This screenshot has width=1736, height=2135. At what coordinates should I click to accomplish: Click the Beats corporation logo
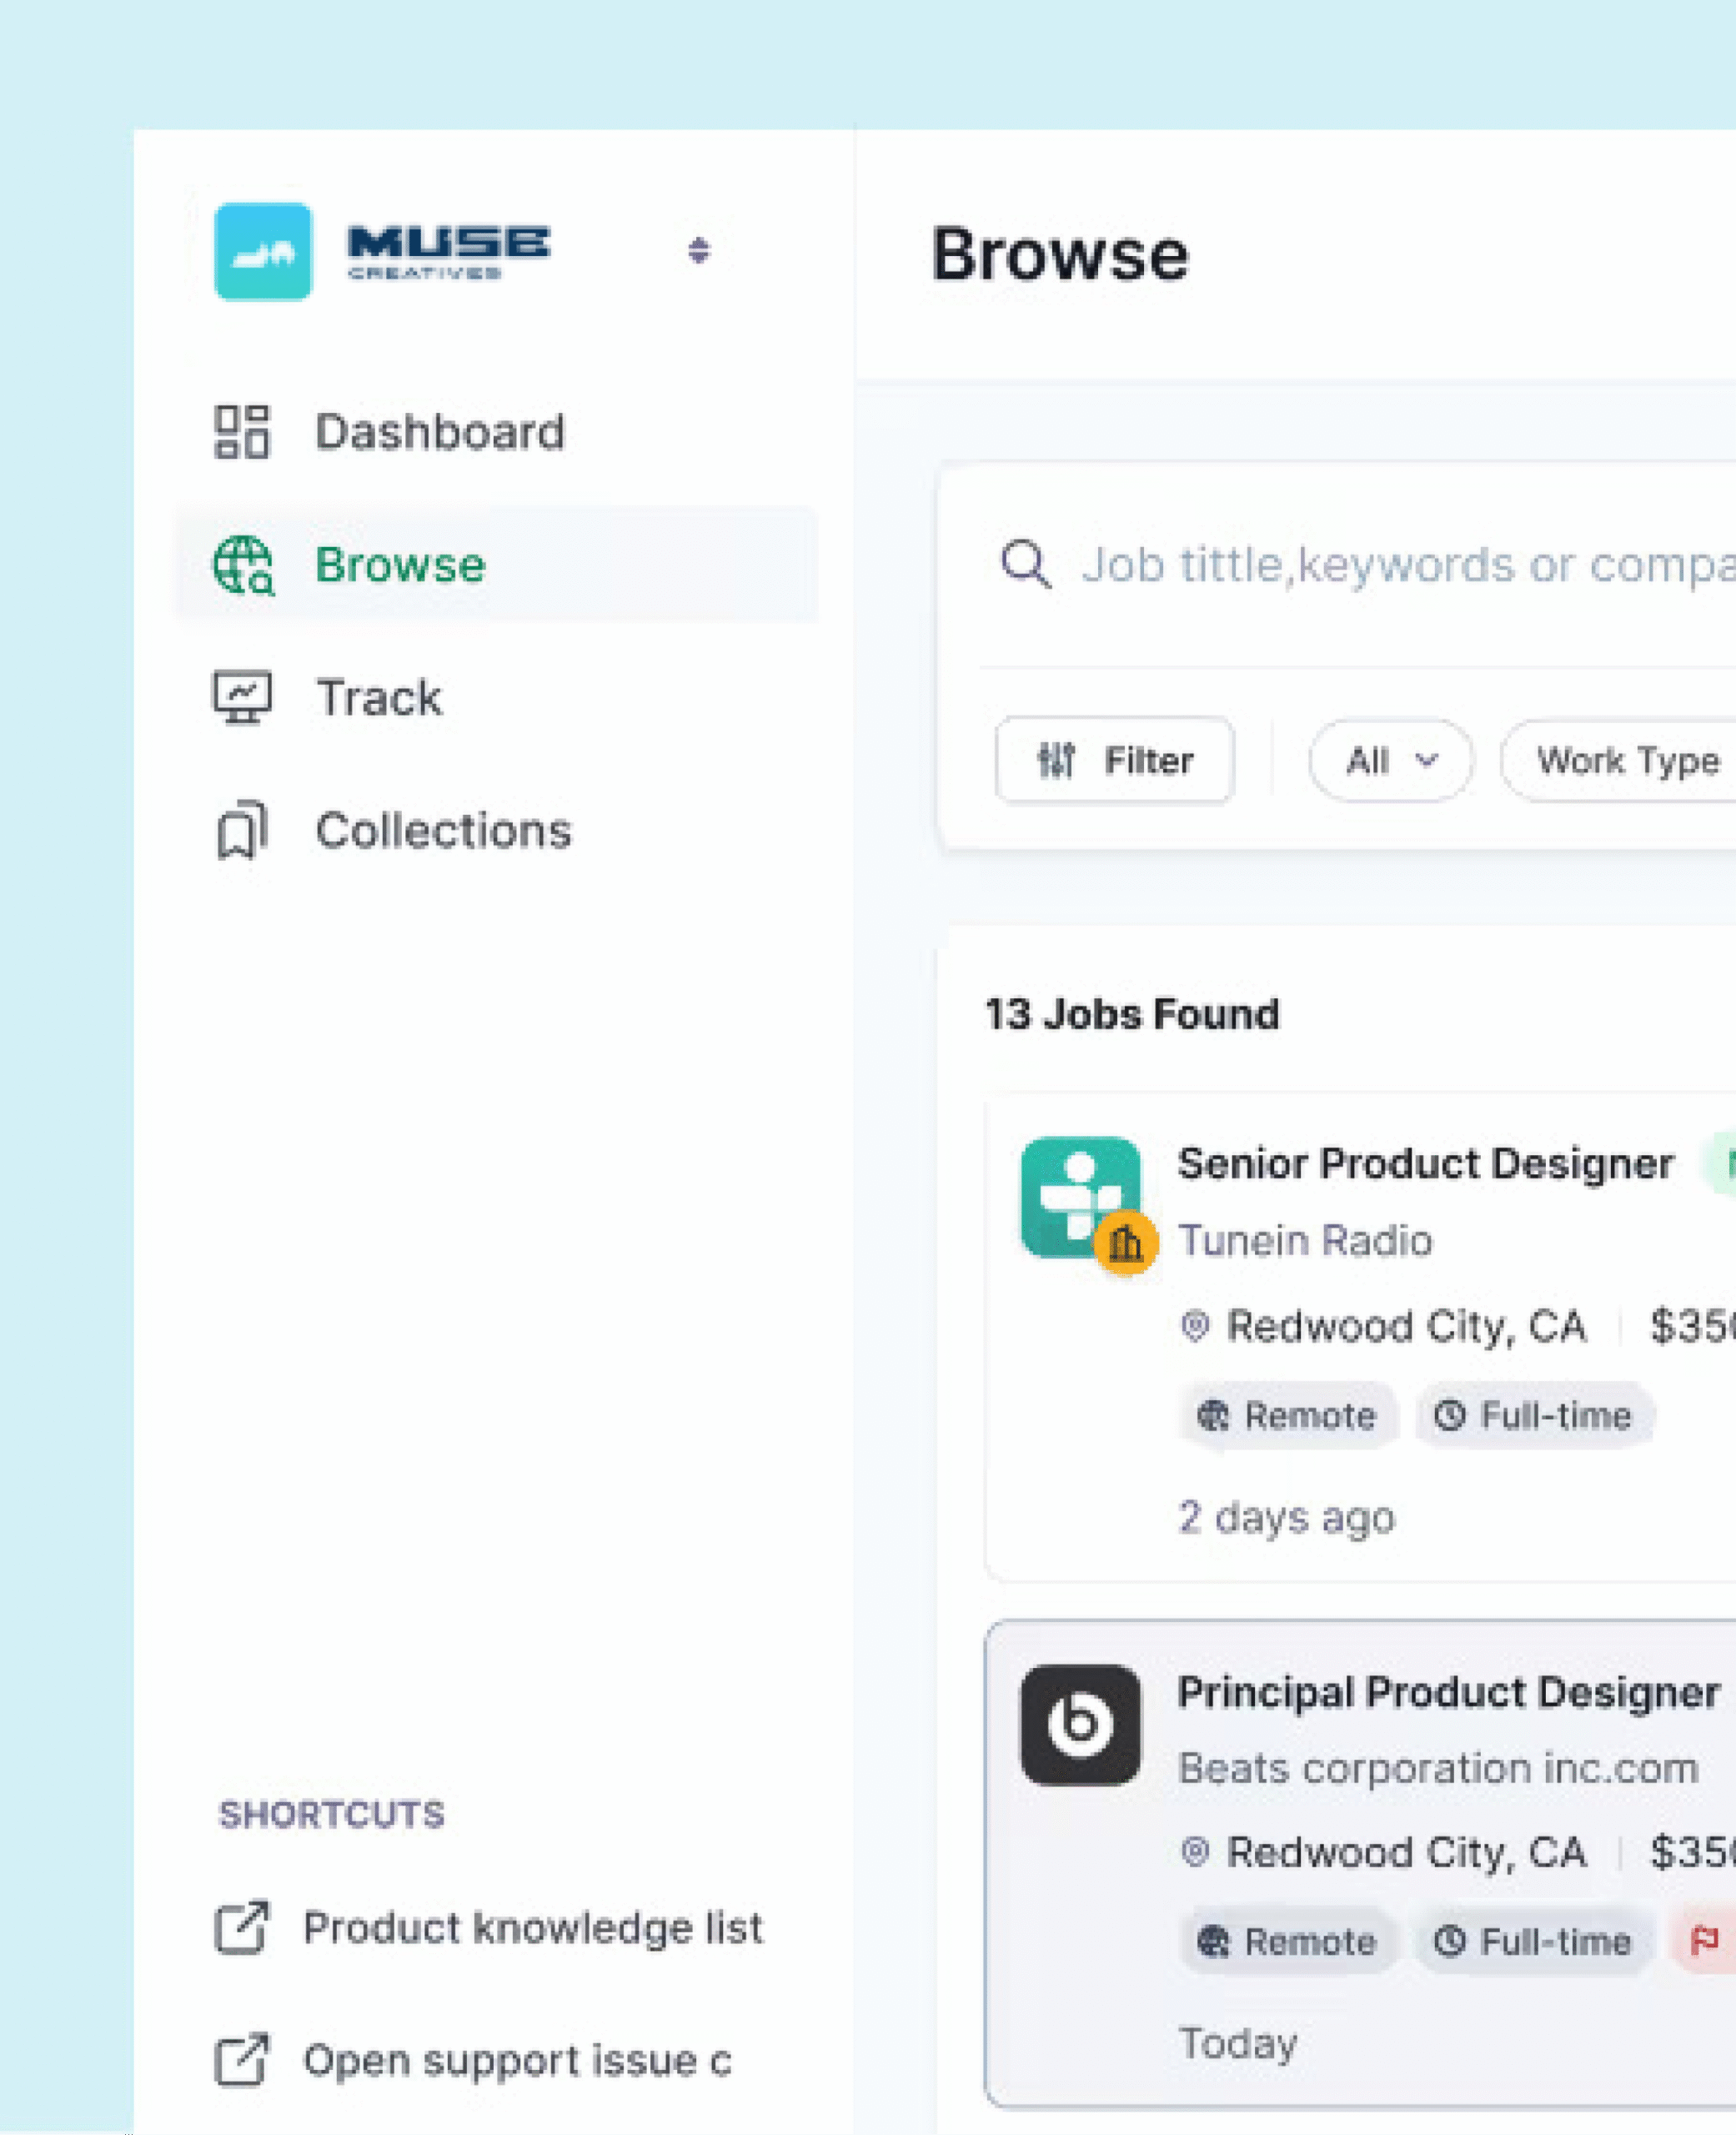pyautogui.click(x=1080, y=1724)
